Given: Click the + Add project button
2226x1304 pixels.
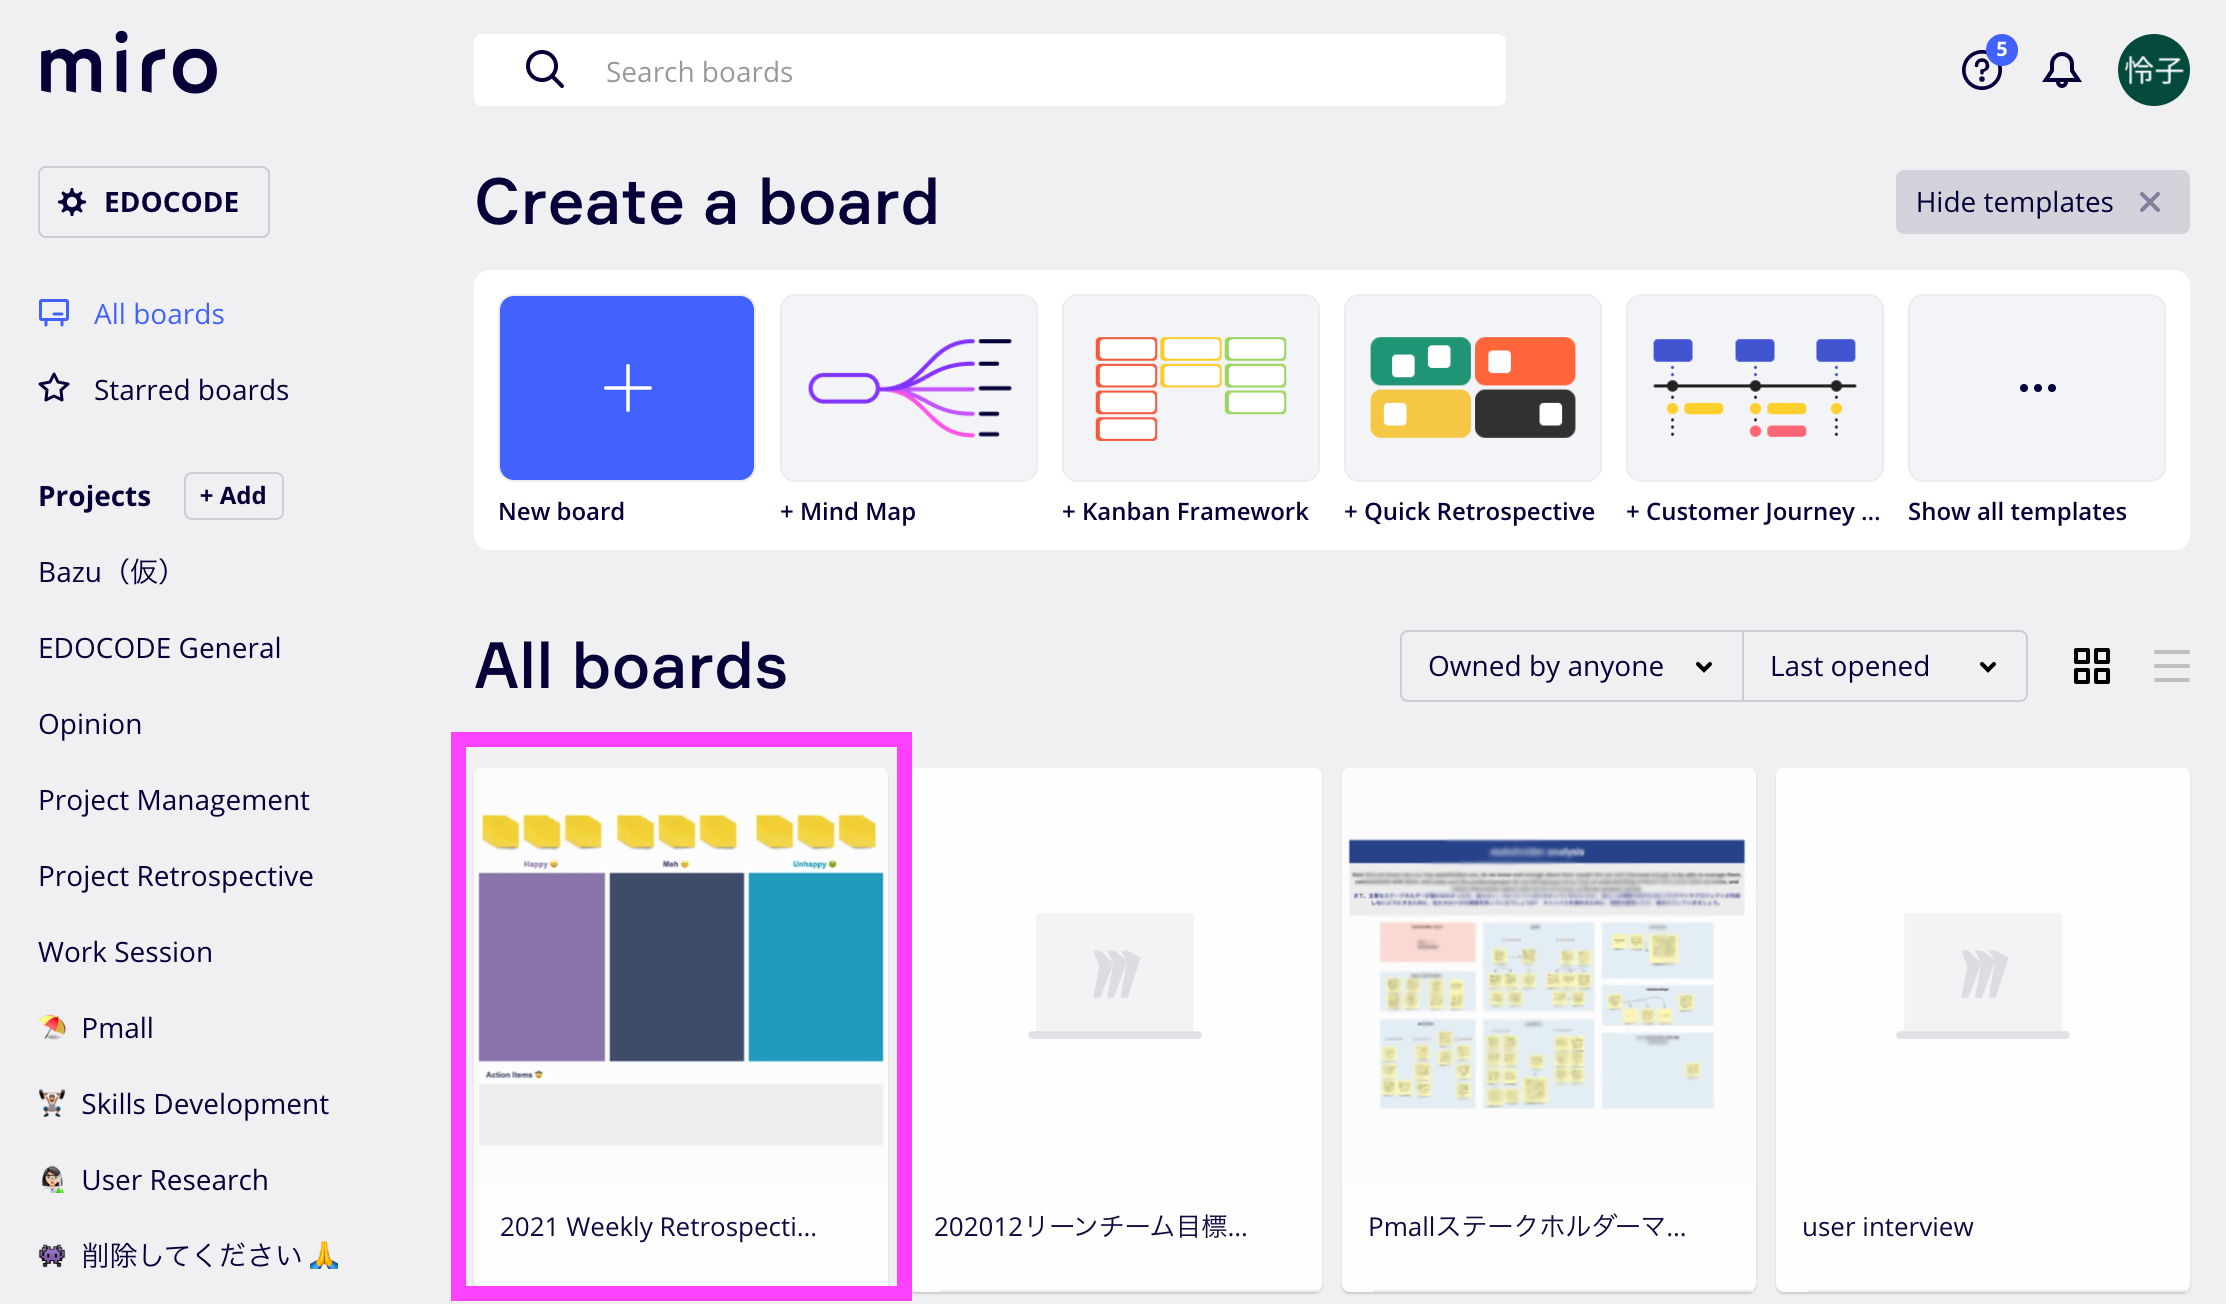Looking at the screenshot, I should (233, 496).
